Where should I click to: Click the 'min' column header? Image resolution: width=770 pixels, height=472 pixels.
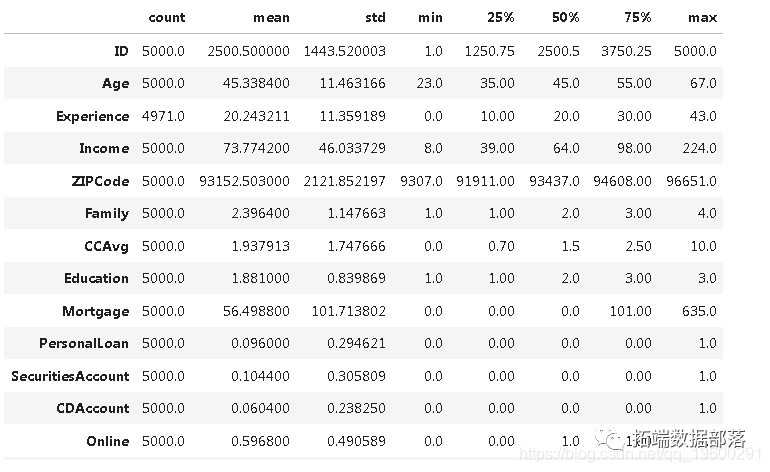[430, 18]
